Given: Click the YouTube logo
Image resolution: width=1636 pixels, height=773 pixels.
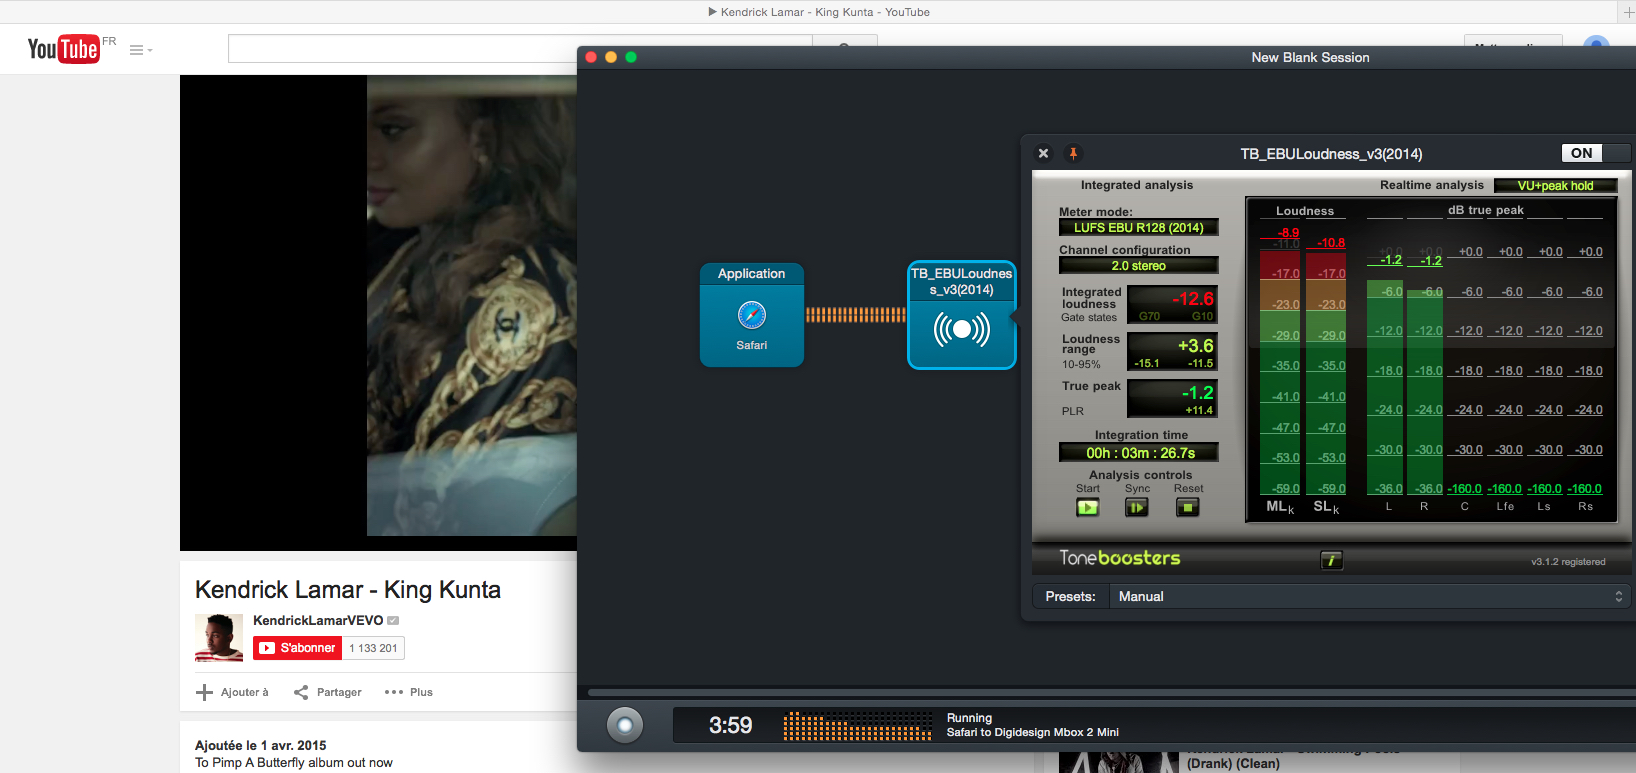Looking at the screenshot, I should pyautogui.click(x=63, y=49).
